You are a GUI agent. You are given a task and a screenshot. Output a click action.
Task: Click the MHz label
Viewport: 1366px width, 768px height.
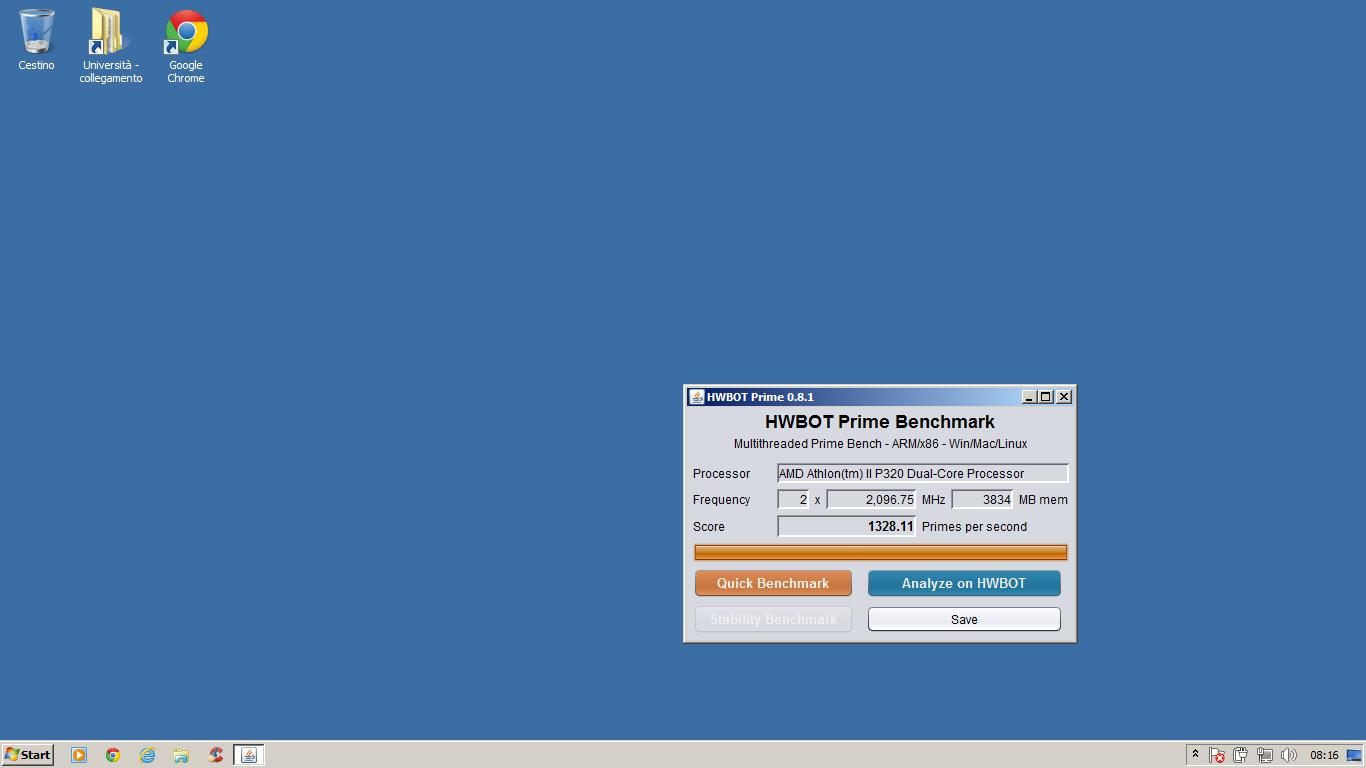(x=933, y=500)
